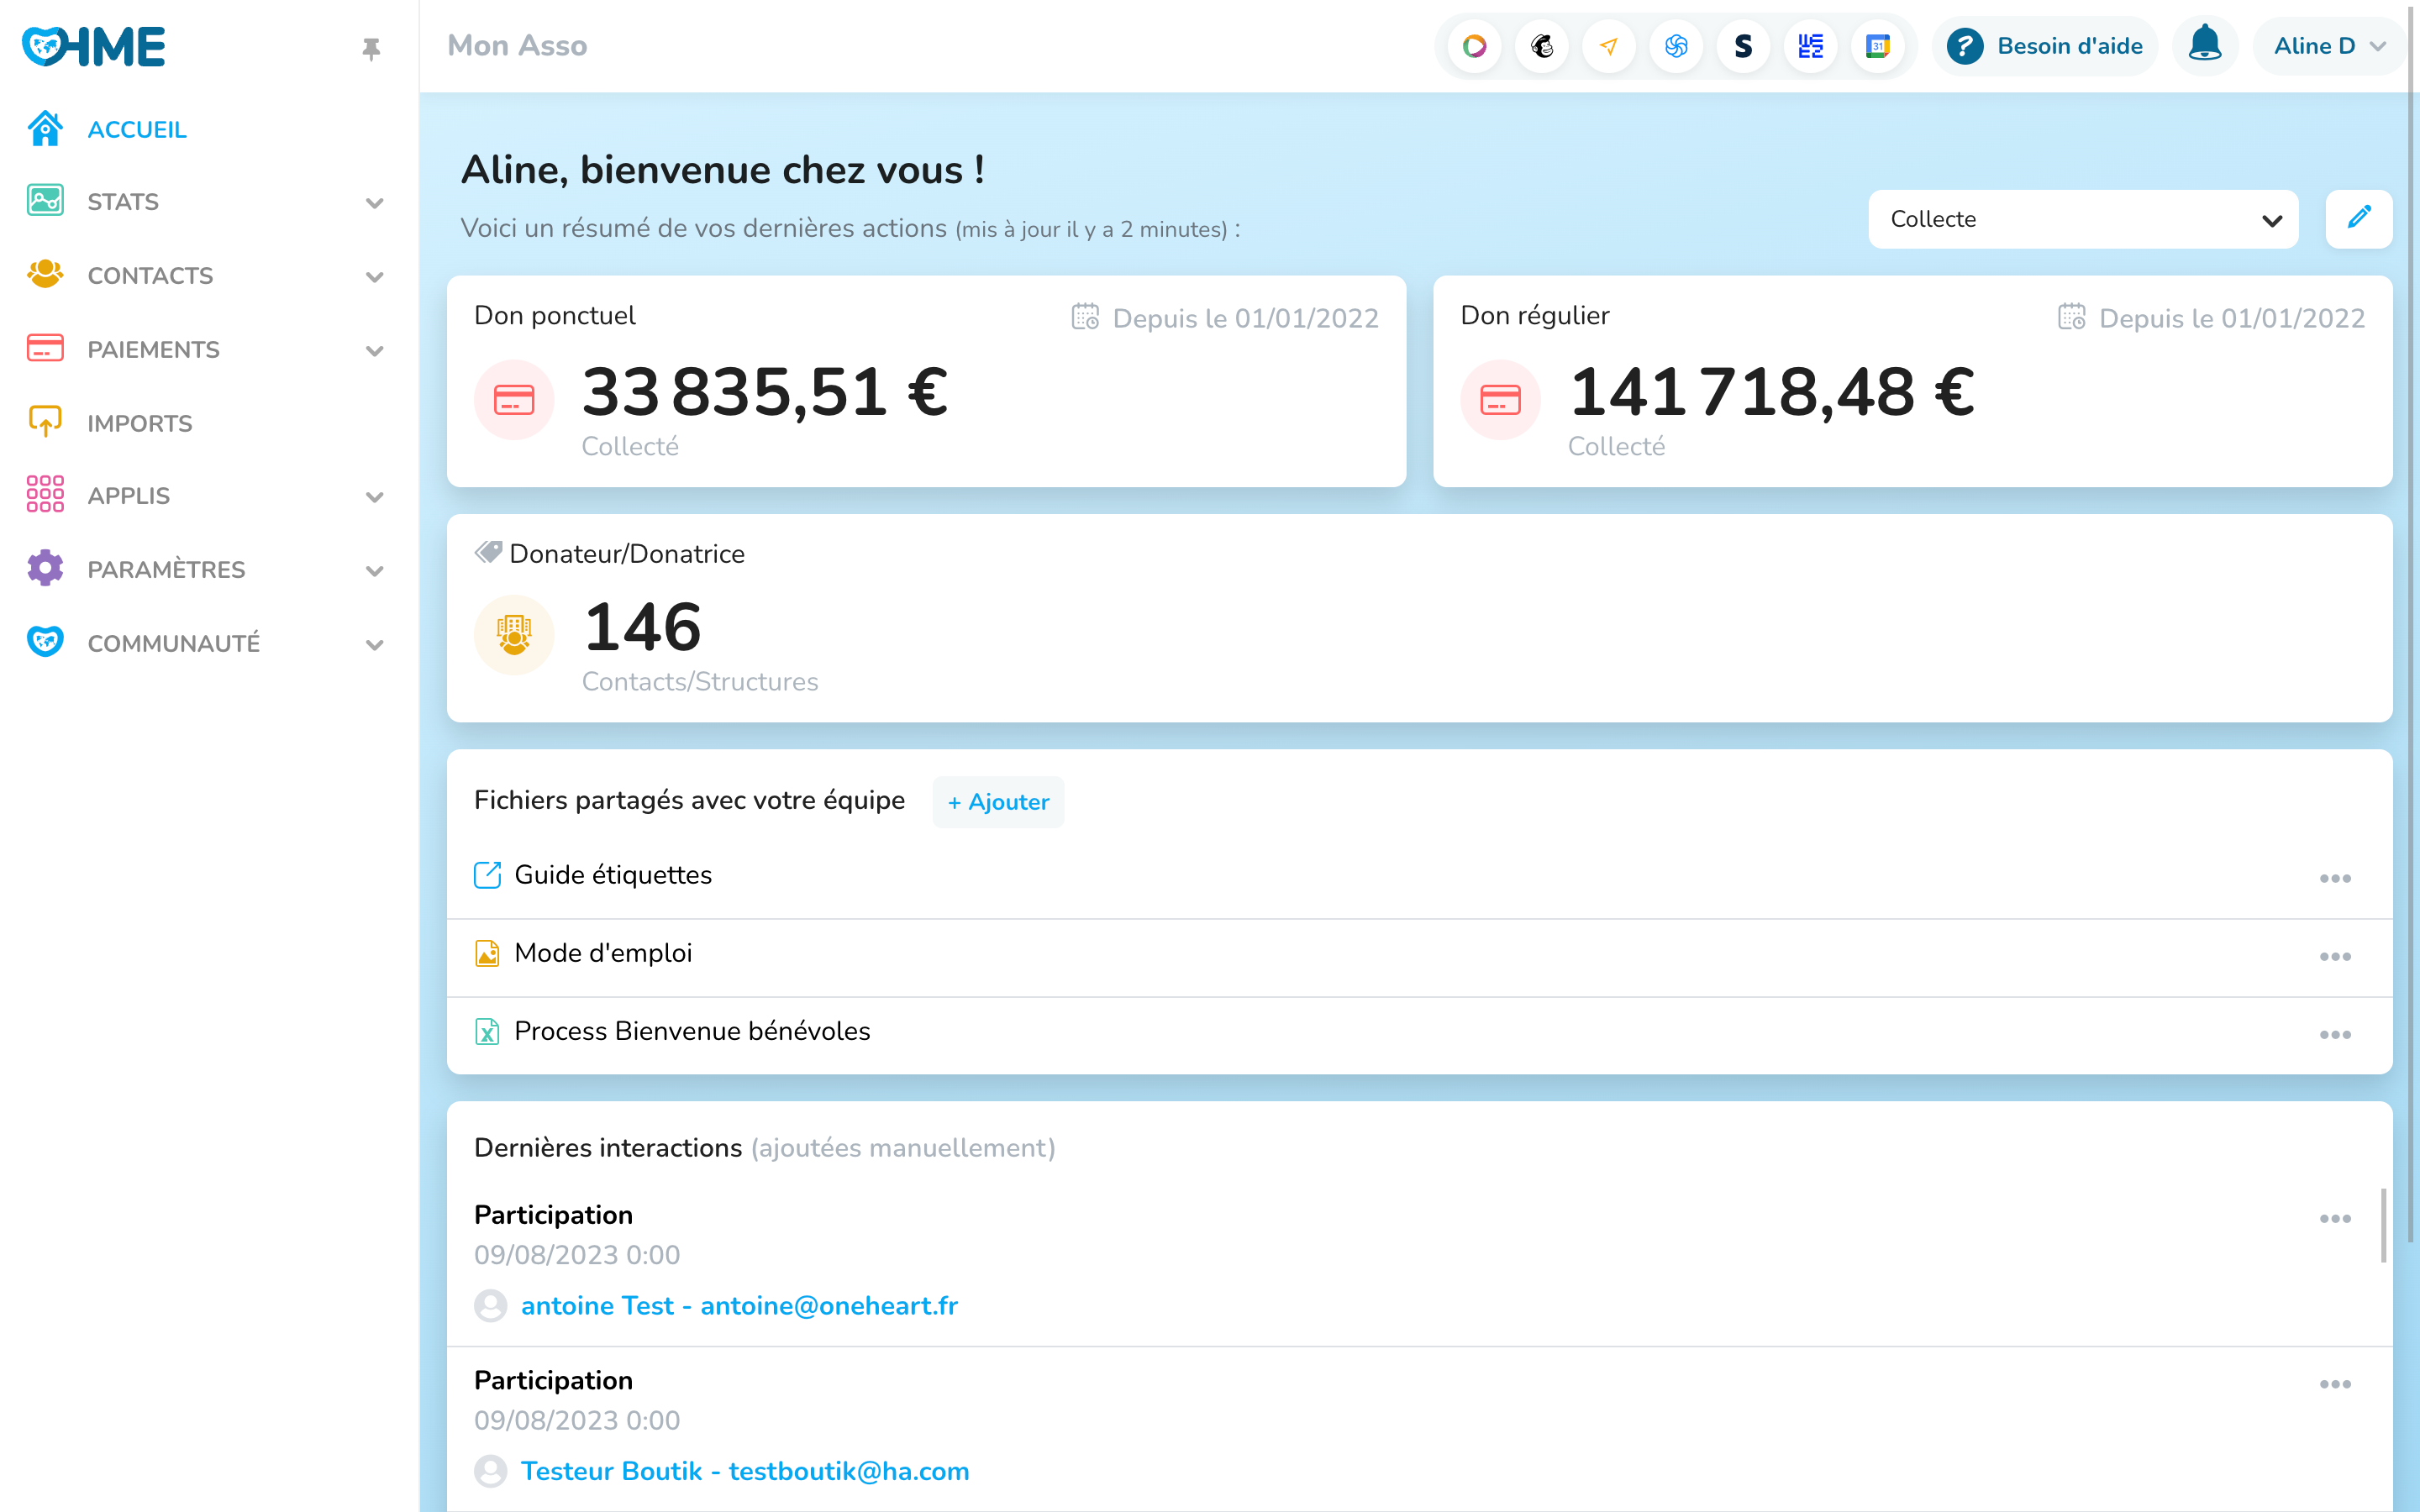The width and height of the screenshot is (2420, 1512).
Task: Click the pencil edit dashboard icon
Action: click(2358, 218)
